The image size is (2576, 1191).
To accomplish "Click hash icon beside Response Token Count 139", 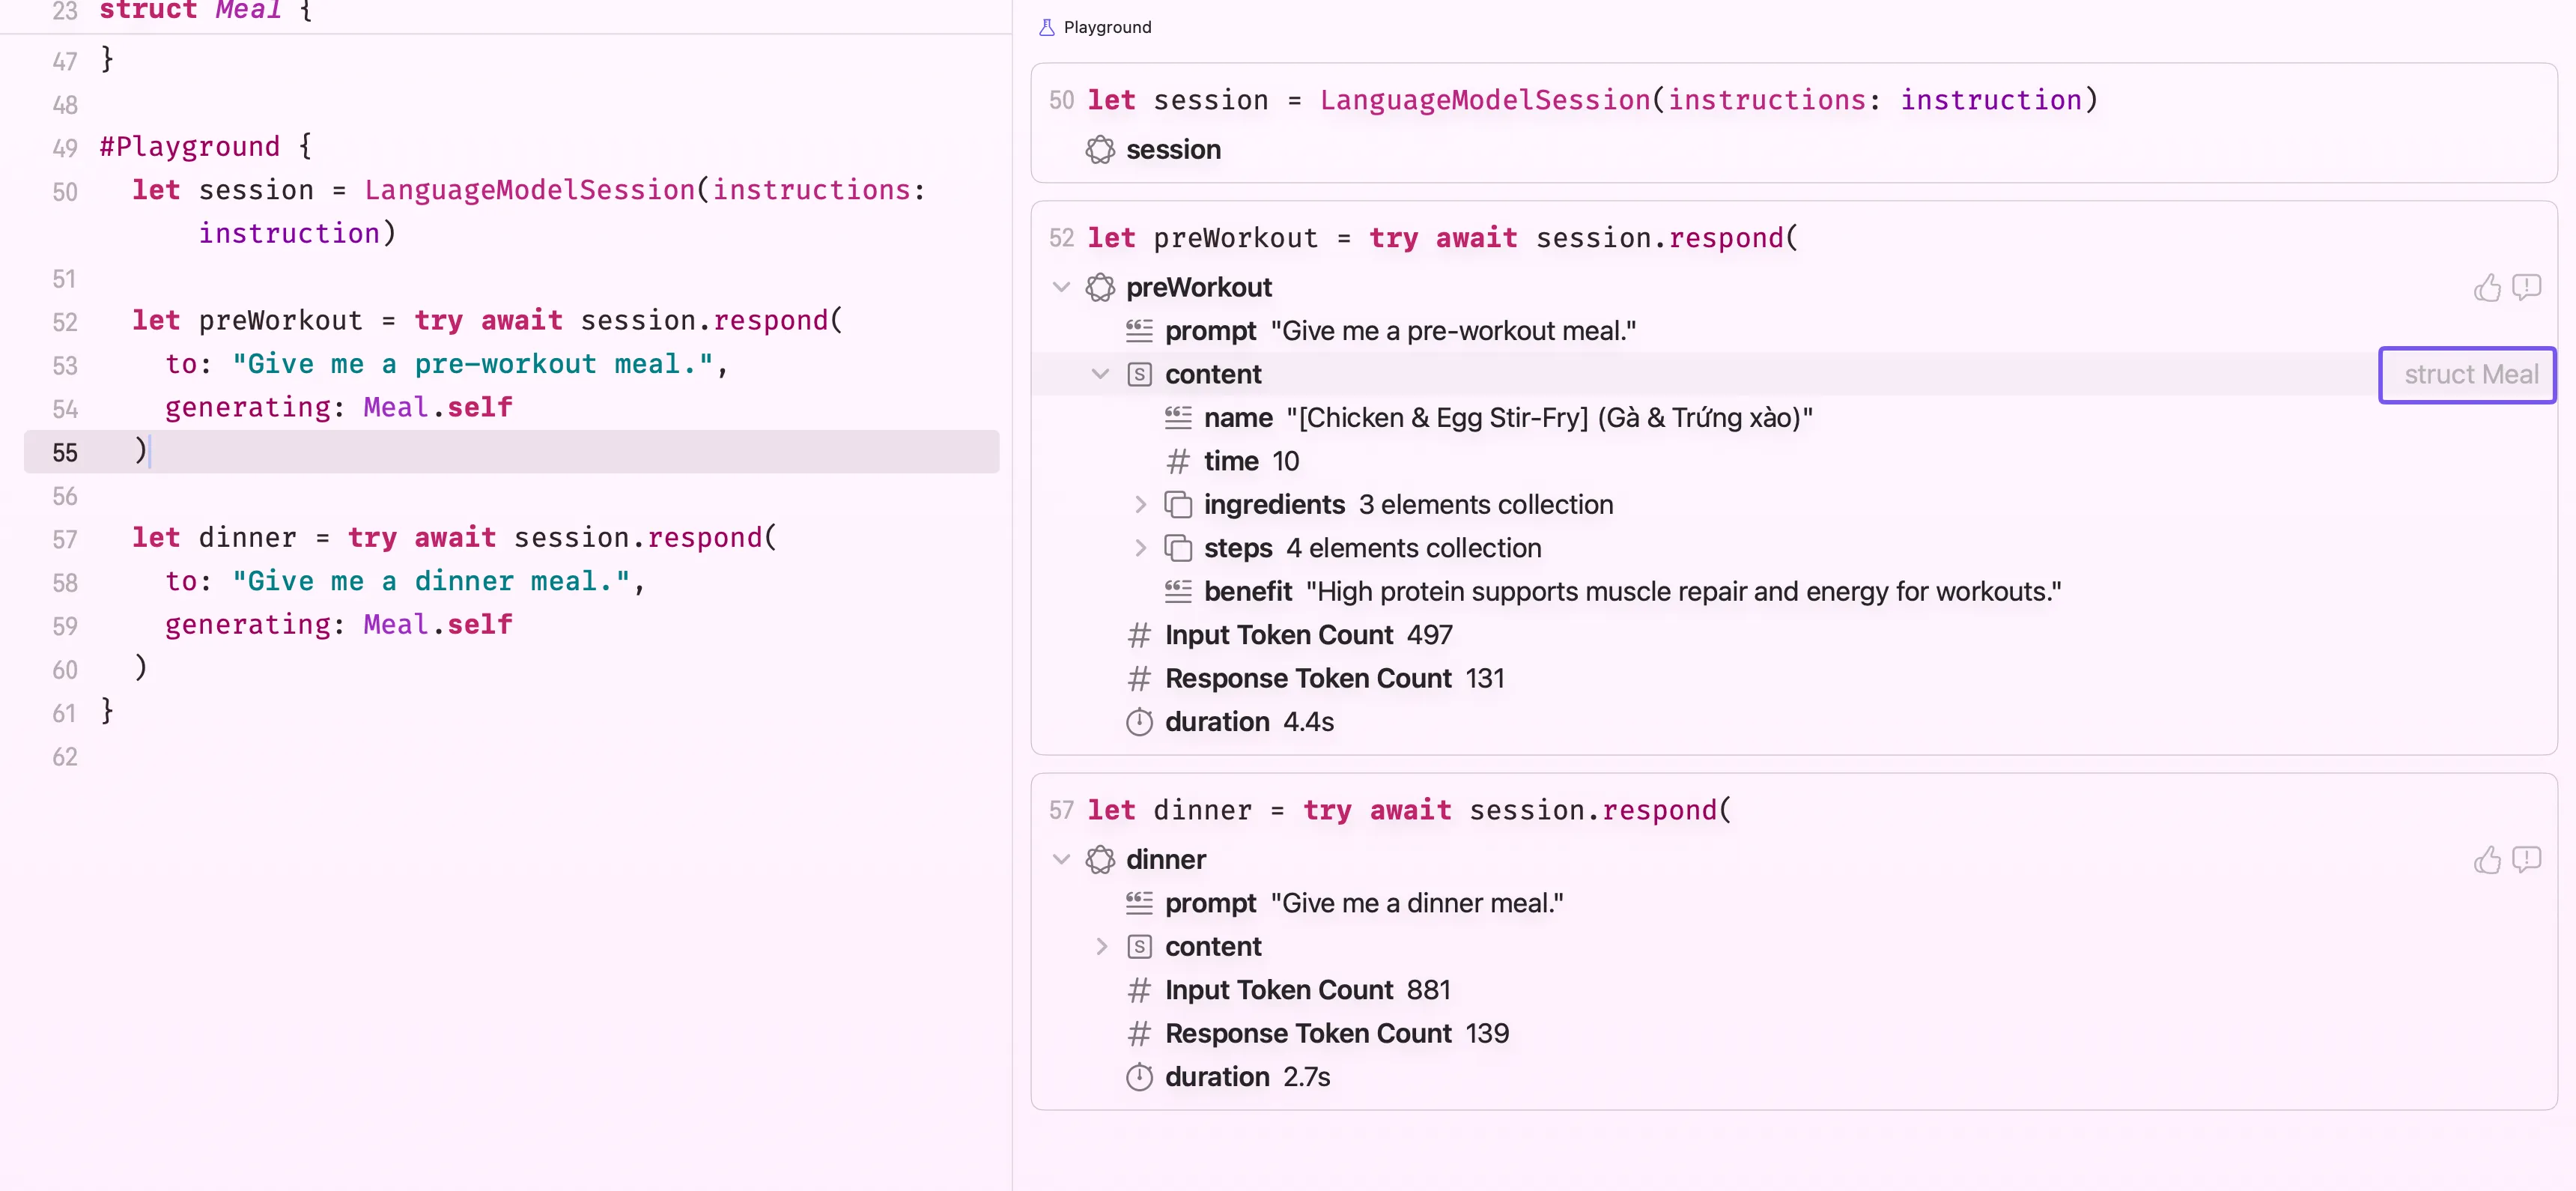I will pyautogui.click(x=1139, y=1034).
